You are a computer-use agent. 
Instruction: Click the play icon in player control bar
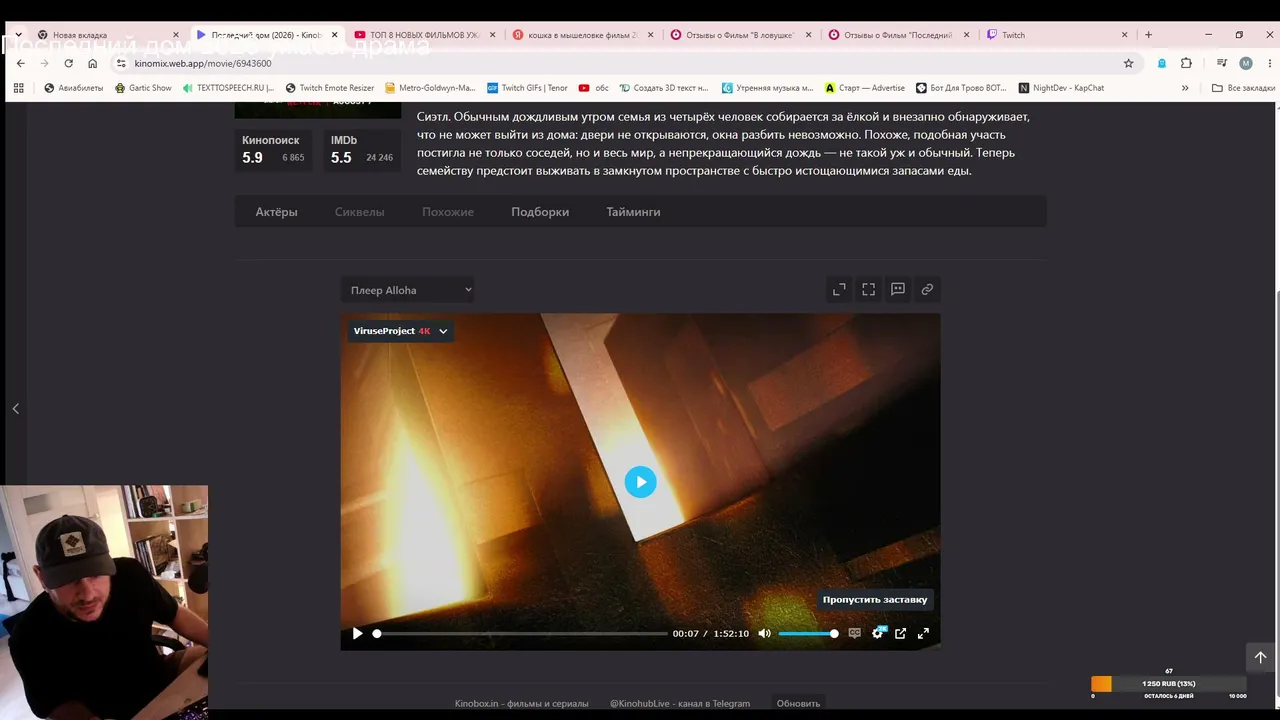coord(357,633)
